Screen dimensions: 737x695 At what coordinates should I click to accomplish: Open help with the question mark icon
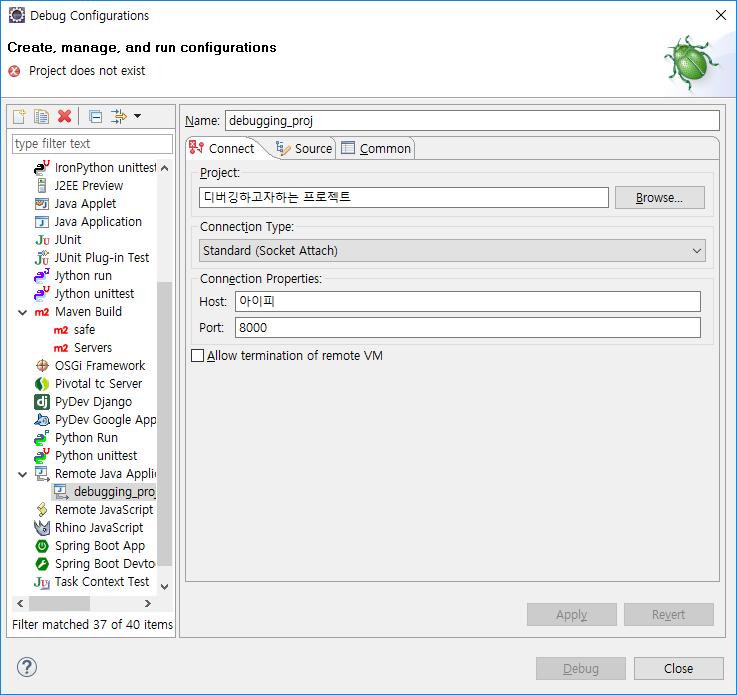click(x=27, y=667)
